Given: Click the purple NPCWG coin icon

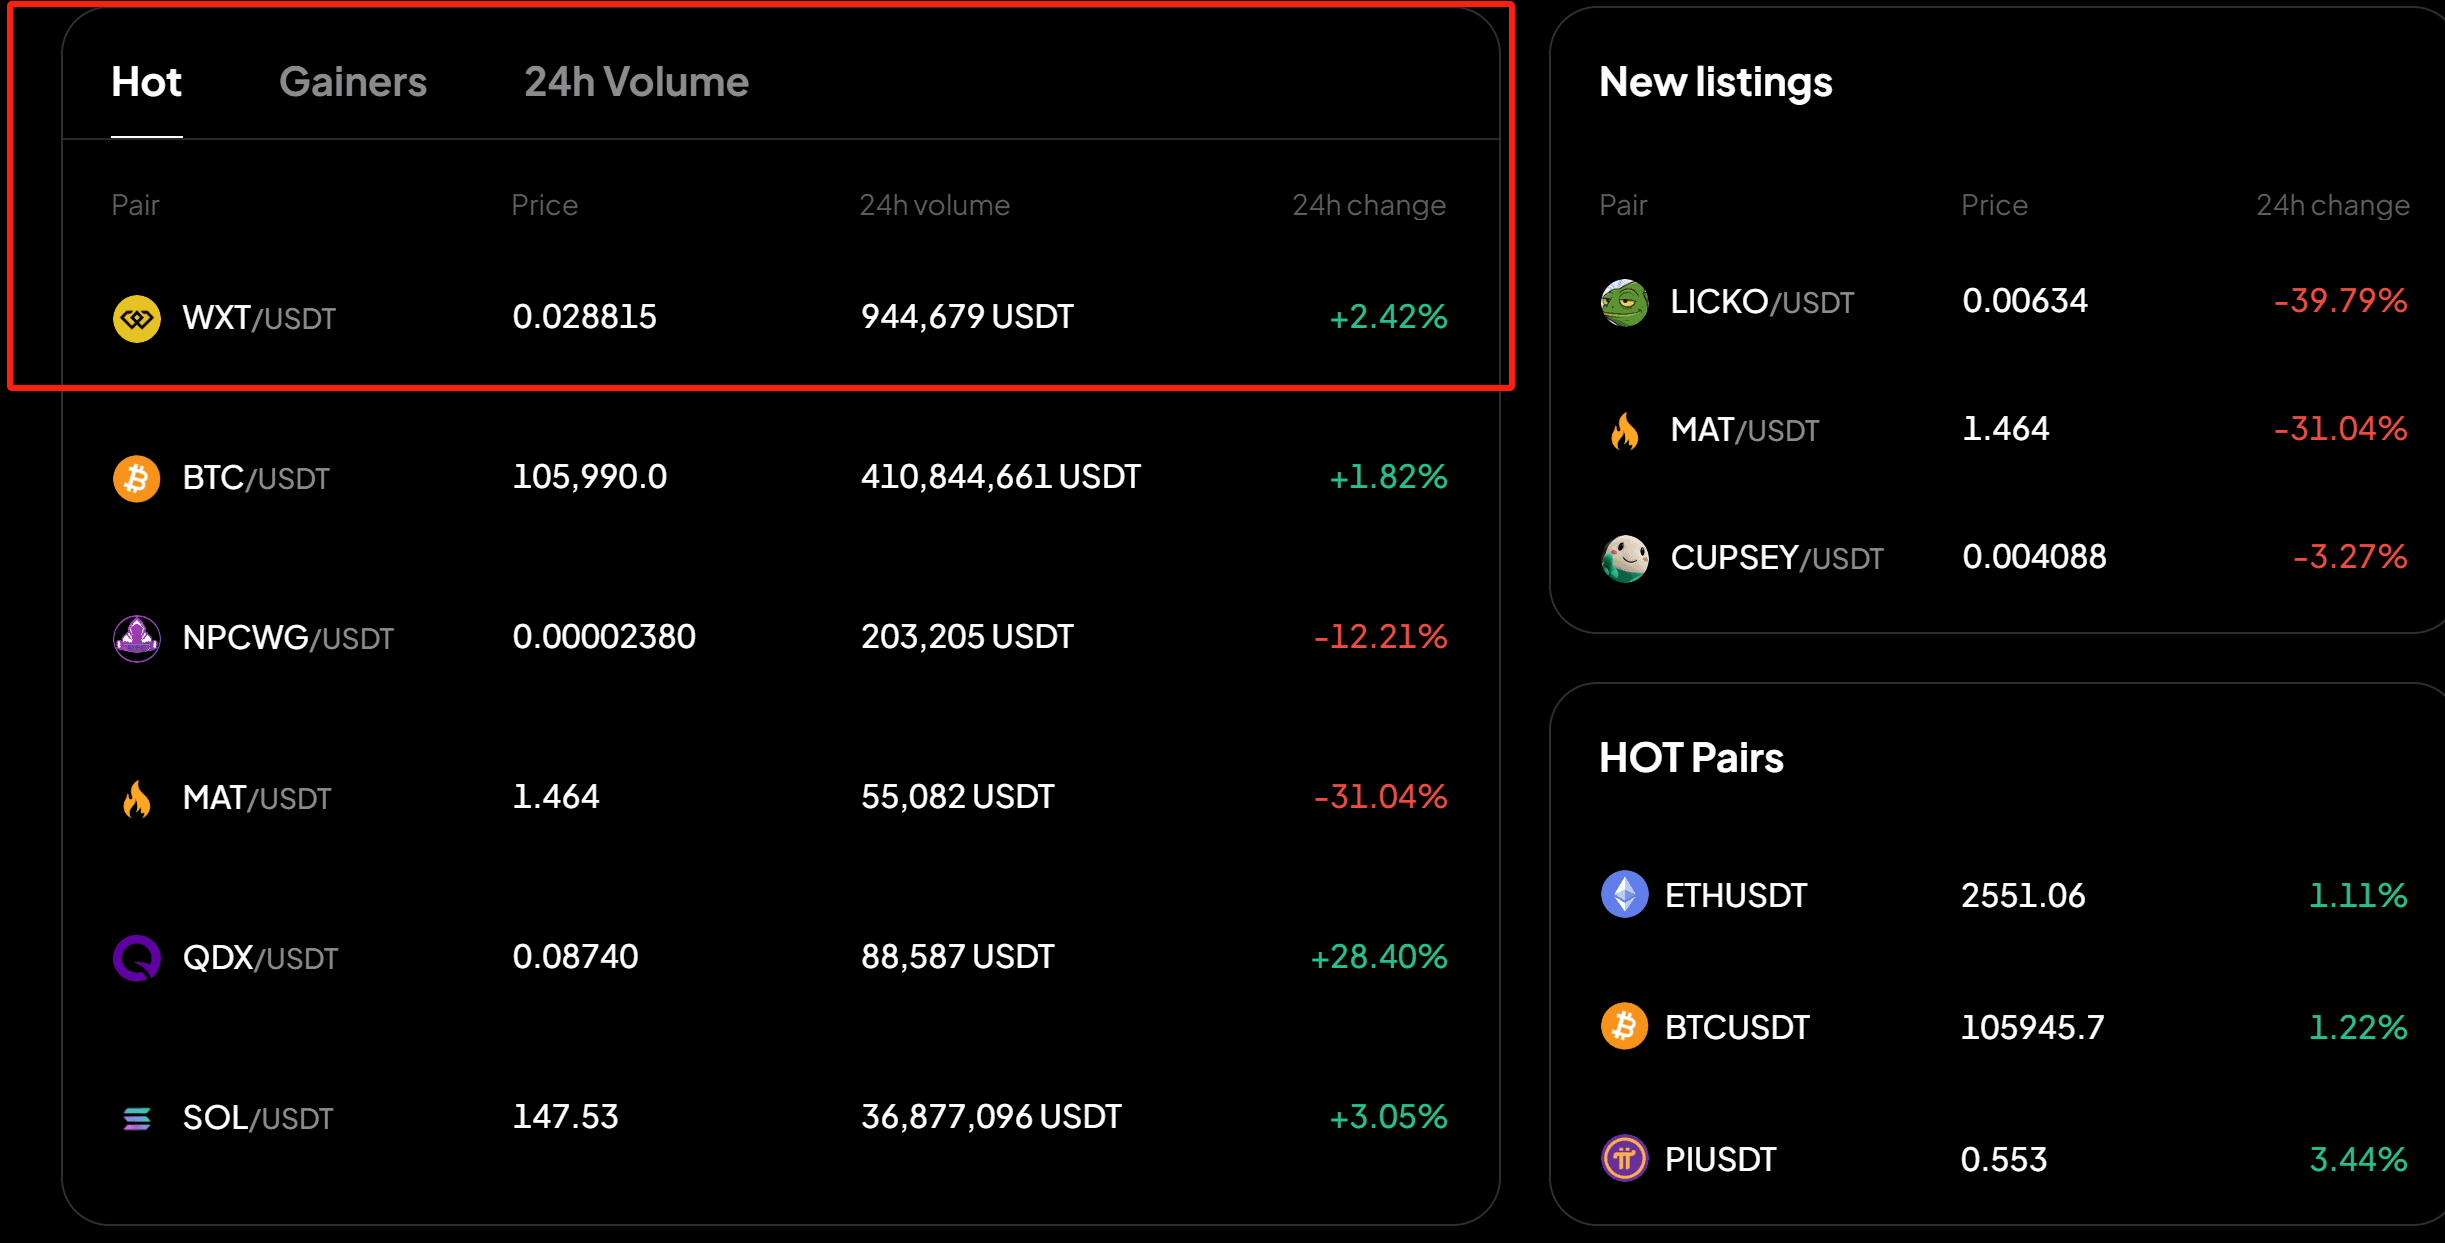Looking at the screenshot, I should 137,638.
